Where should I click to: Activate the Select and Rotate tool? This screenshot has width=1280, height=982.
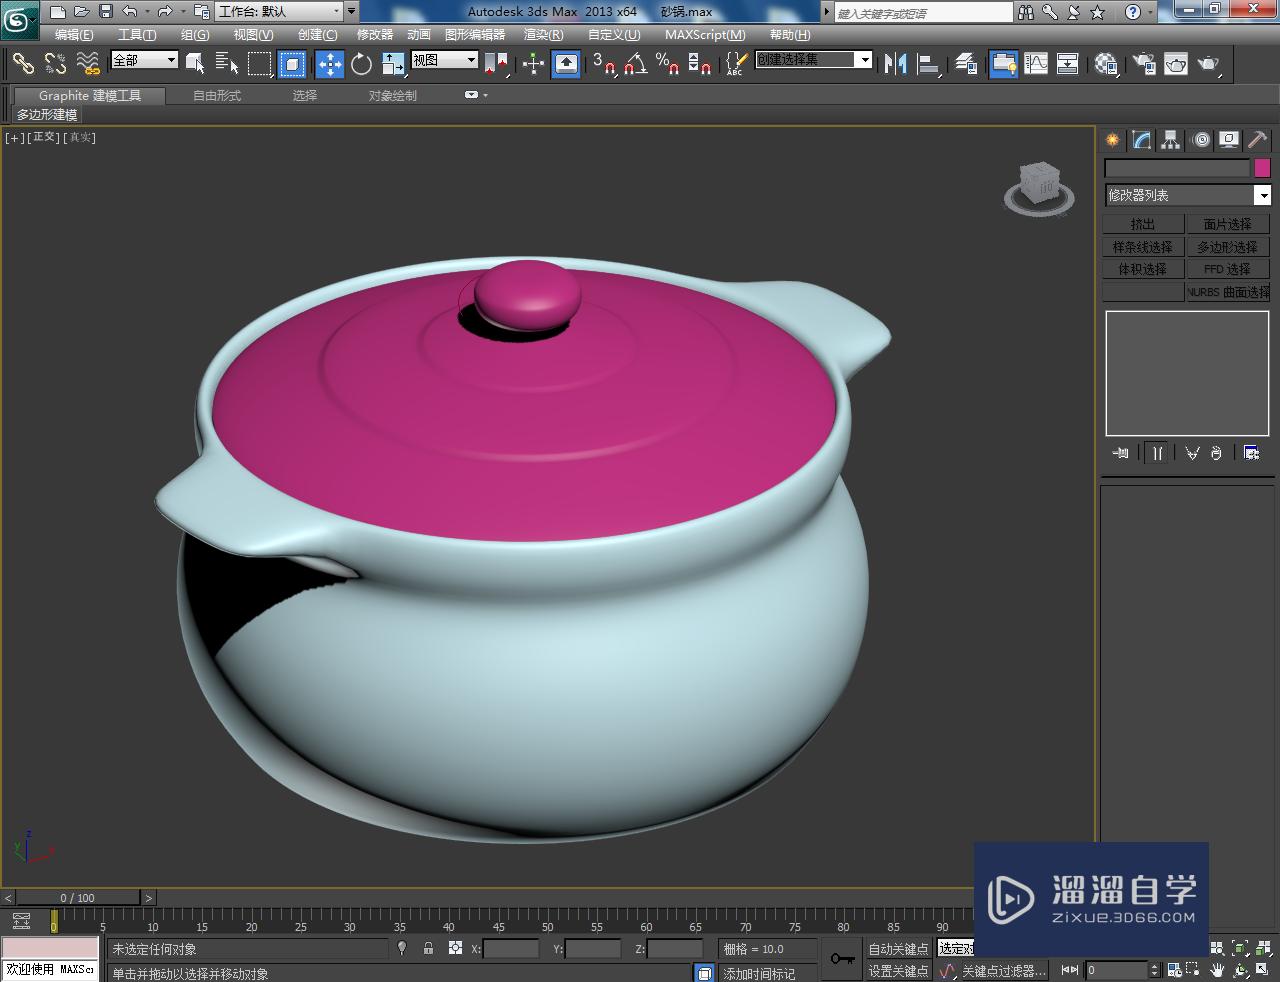pos(361,64)
